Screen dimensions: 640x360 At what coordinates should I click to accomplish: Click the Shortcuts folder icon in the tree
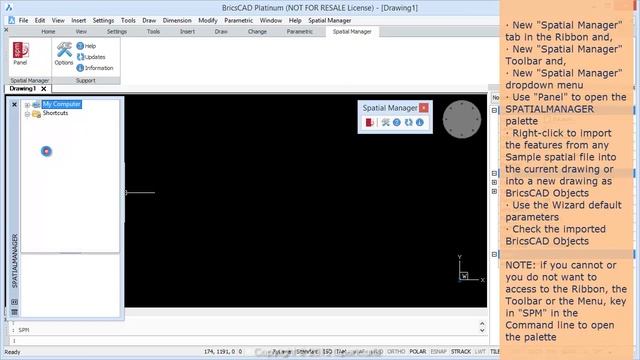click(36, 114)
